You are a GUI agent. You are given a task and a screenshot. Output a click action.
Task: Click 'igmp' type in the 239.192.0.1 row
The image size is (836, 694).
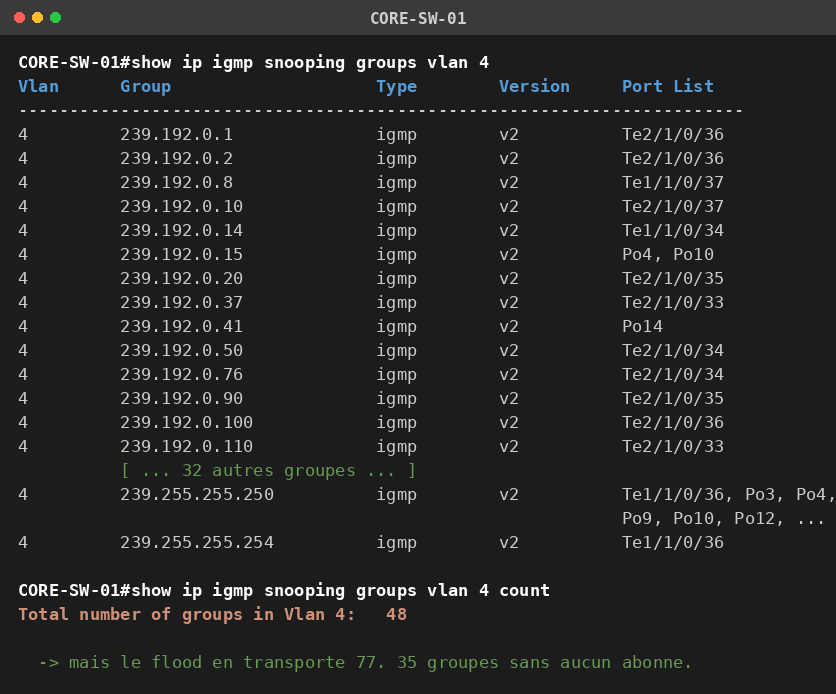pyautogui.click(x=397, y=134)
